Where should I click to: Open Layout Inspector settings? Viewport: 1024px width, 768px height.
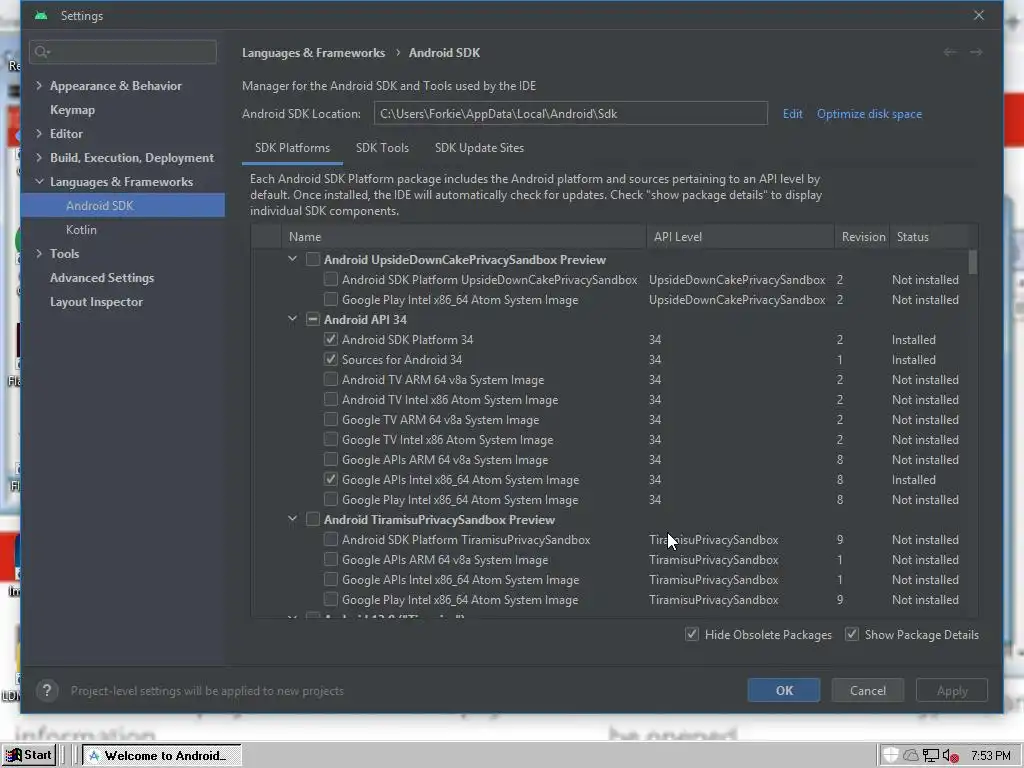[97, 302]
